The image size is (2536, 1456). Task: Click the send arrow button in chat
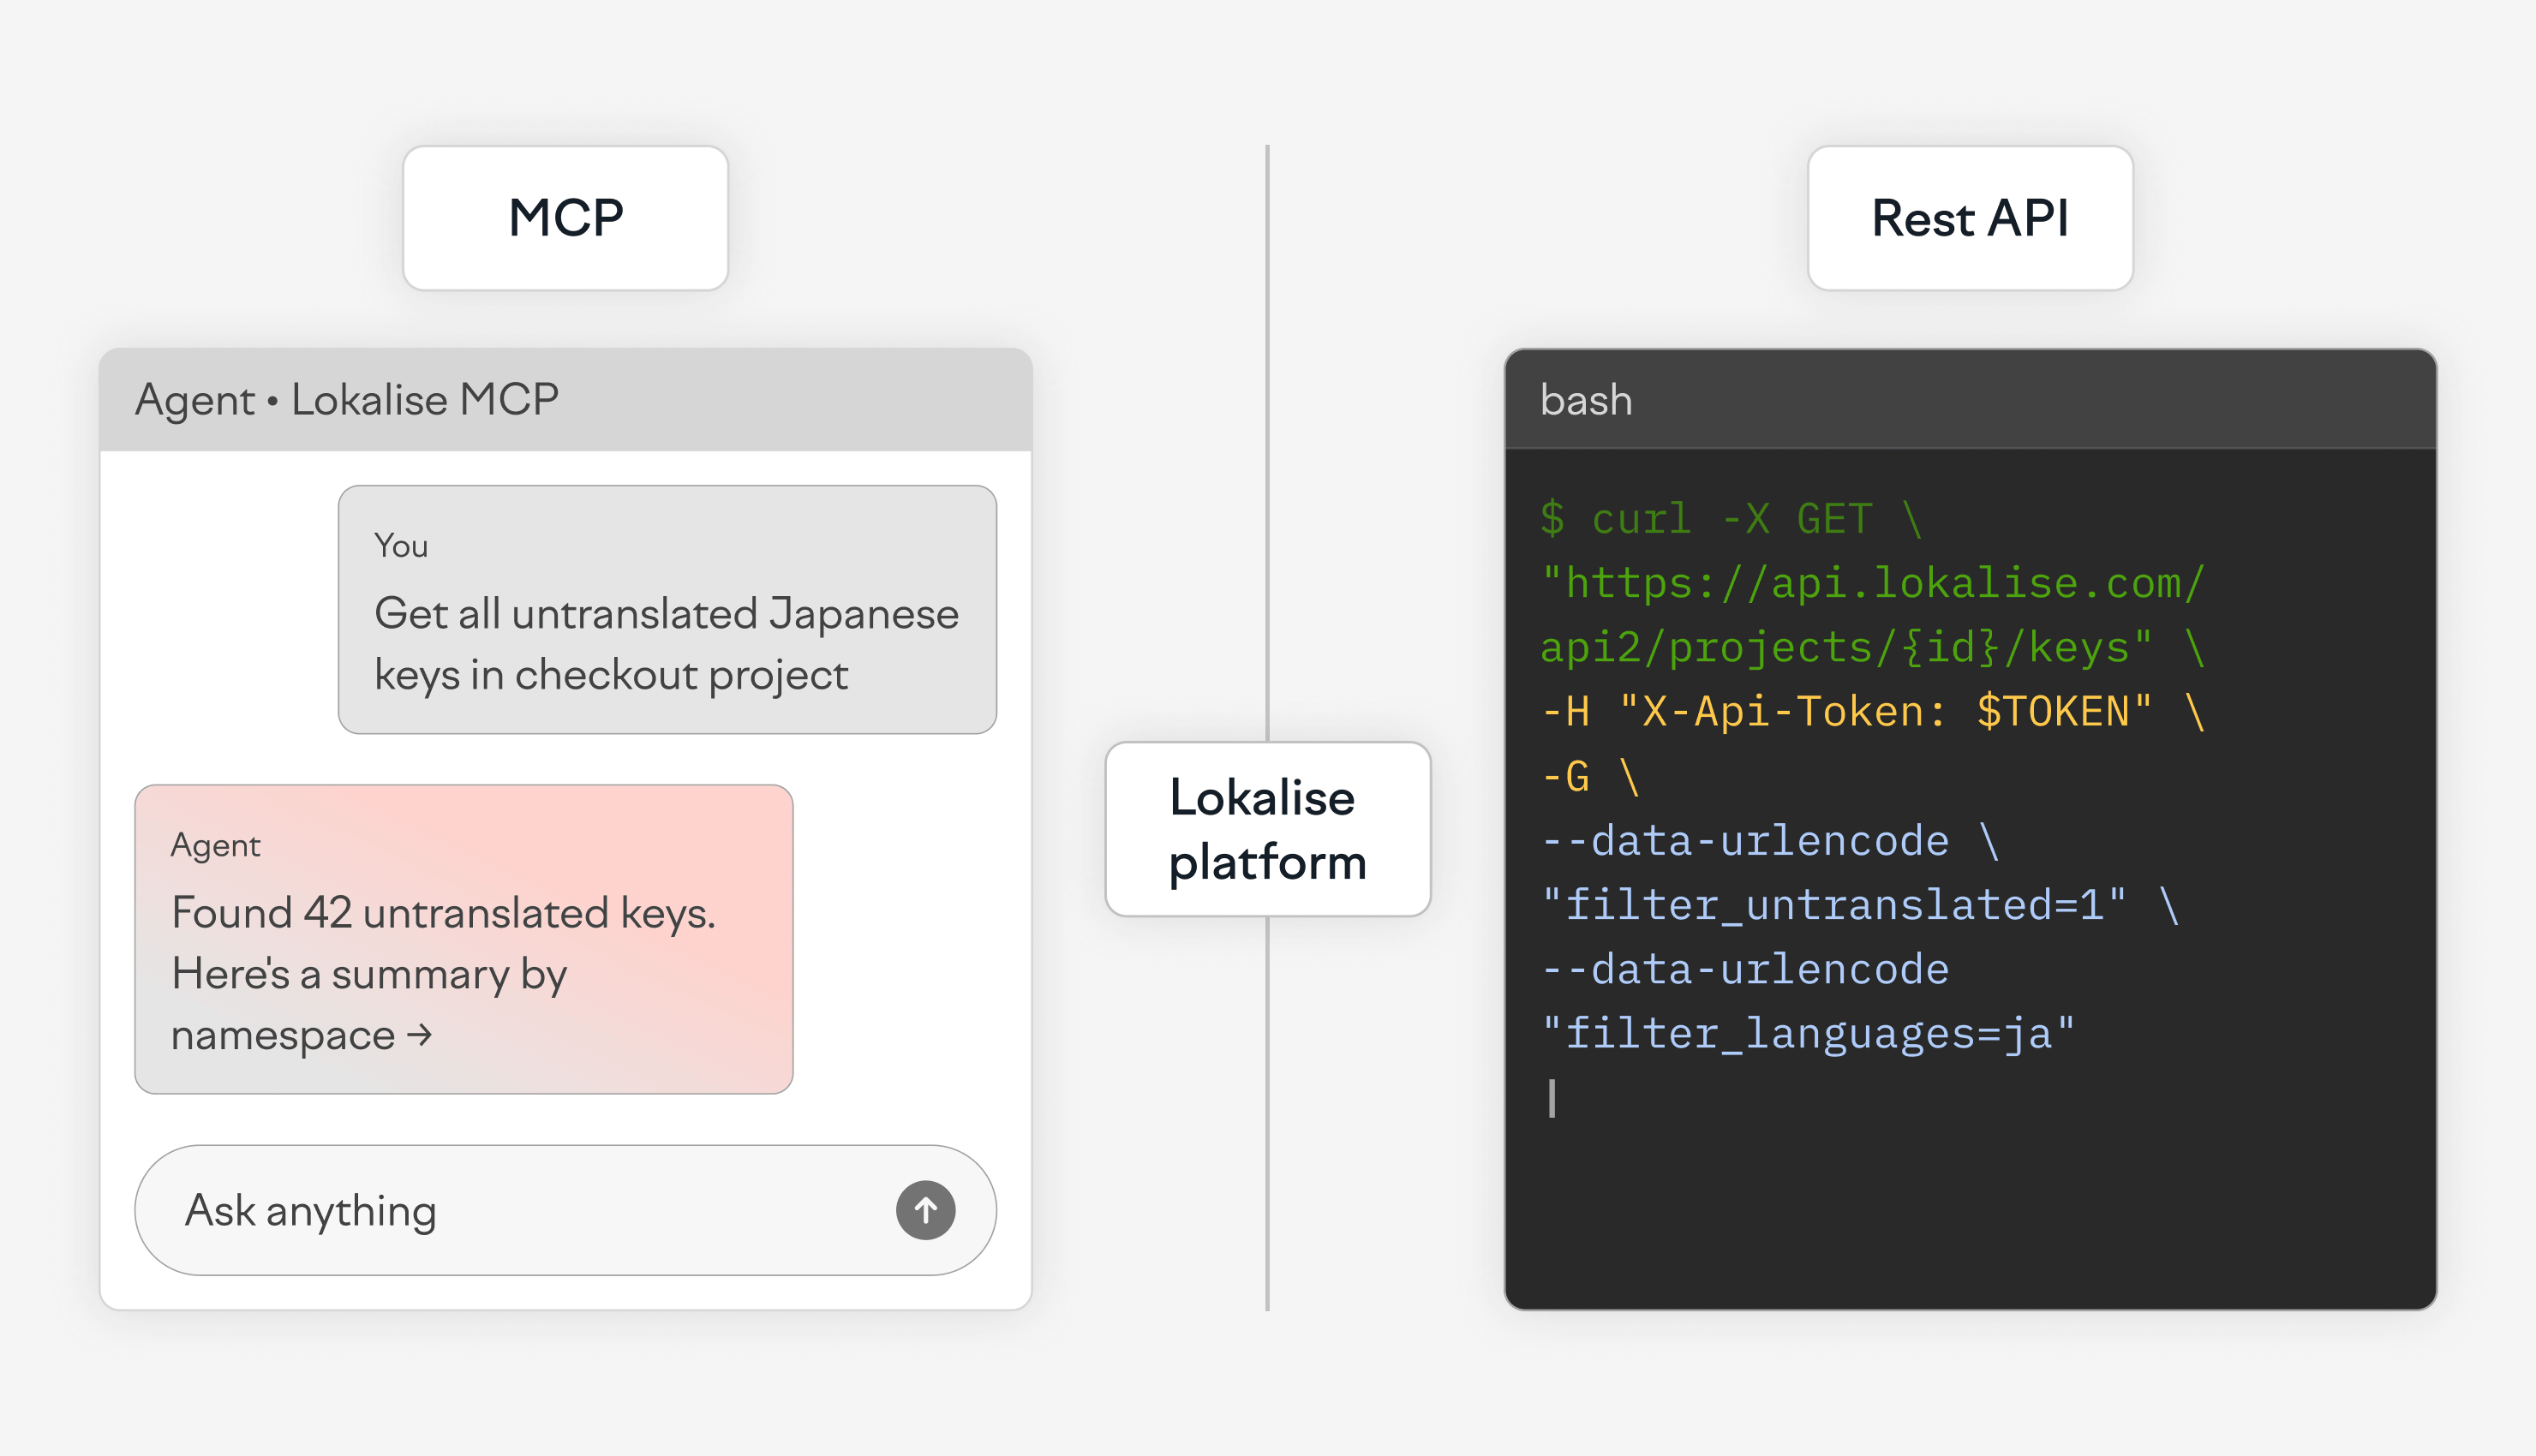click(925, 1210)
